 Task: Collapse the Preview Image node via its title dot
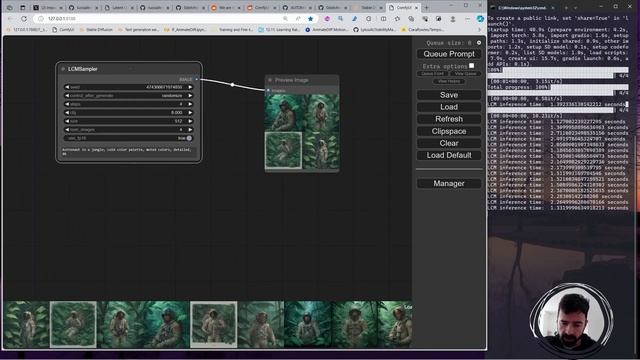[270, 80]
